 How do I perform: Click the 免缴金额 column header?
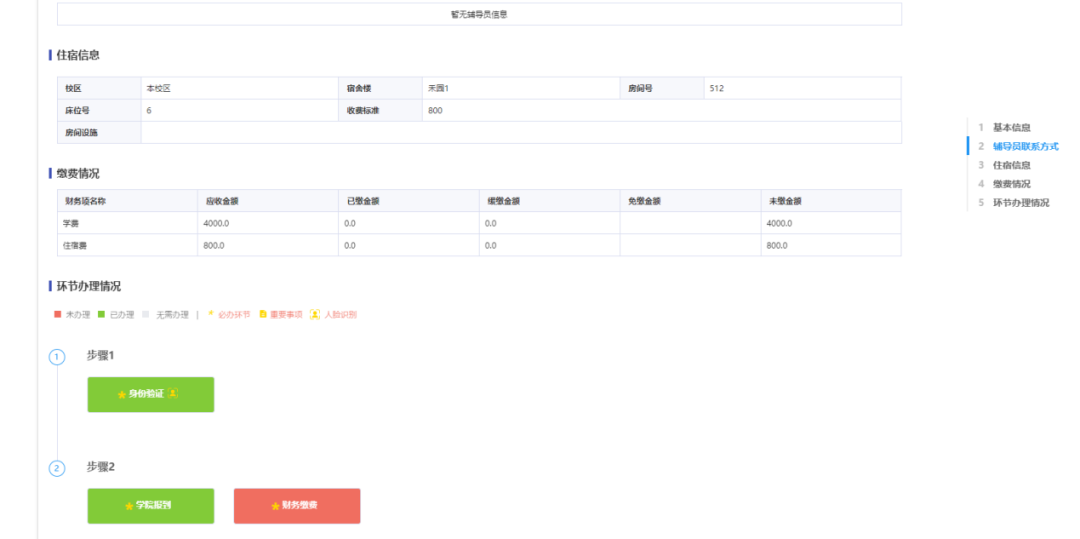[x=690, y=201]
